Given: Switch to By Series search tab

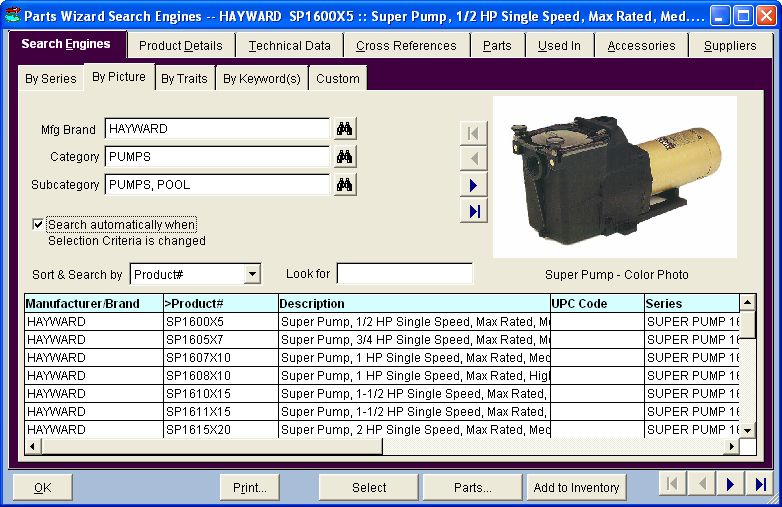Looking at the screenshot, I should click(x=51, y=79).
